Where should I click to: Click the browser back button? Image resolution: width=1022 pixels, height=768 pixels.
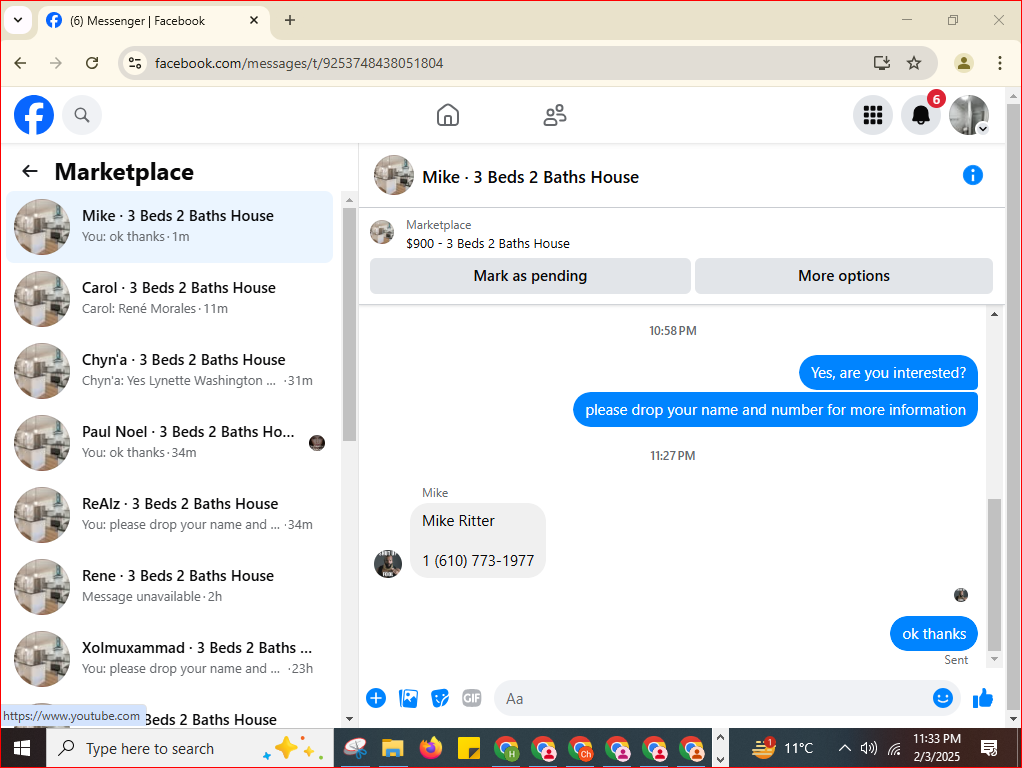20,63
